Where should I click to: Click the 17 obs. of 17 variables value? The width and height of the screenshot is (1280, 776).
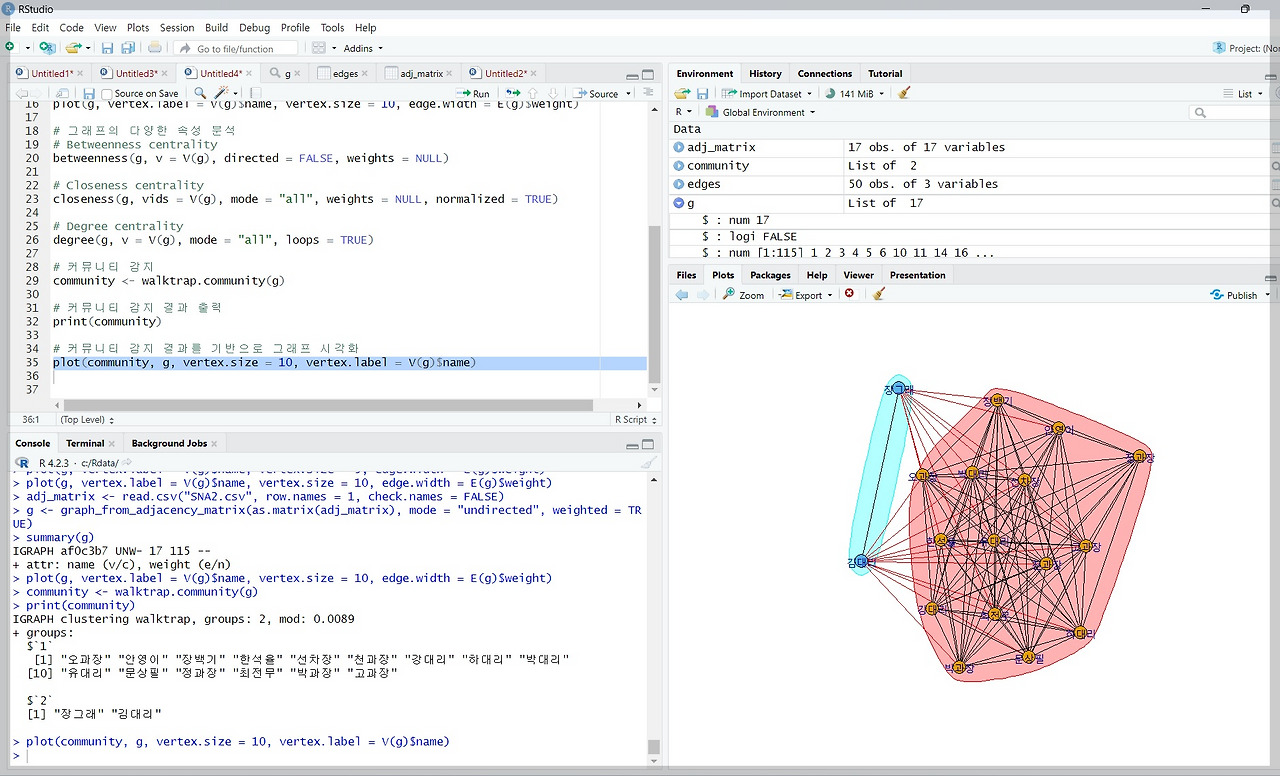pyautogui.click(x=926, y=147)
